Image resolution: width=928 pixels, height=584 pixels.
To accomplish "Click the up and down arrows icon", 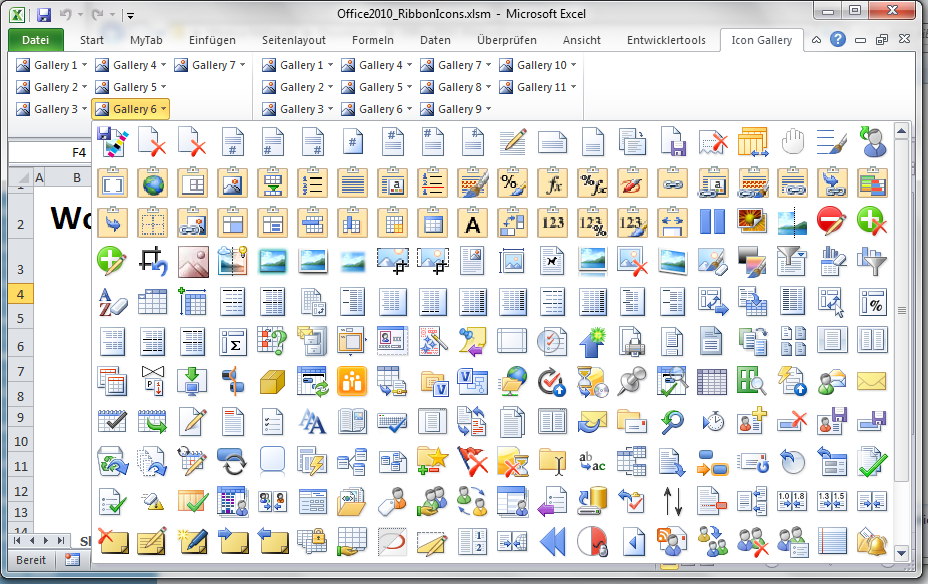I will tap(672, 500).
